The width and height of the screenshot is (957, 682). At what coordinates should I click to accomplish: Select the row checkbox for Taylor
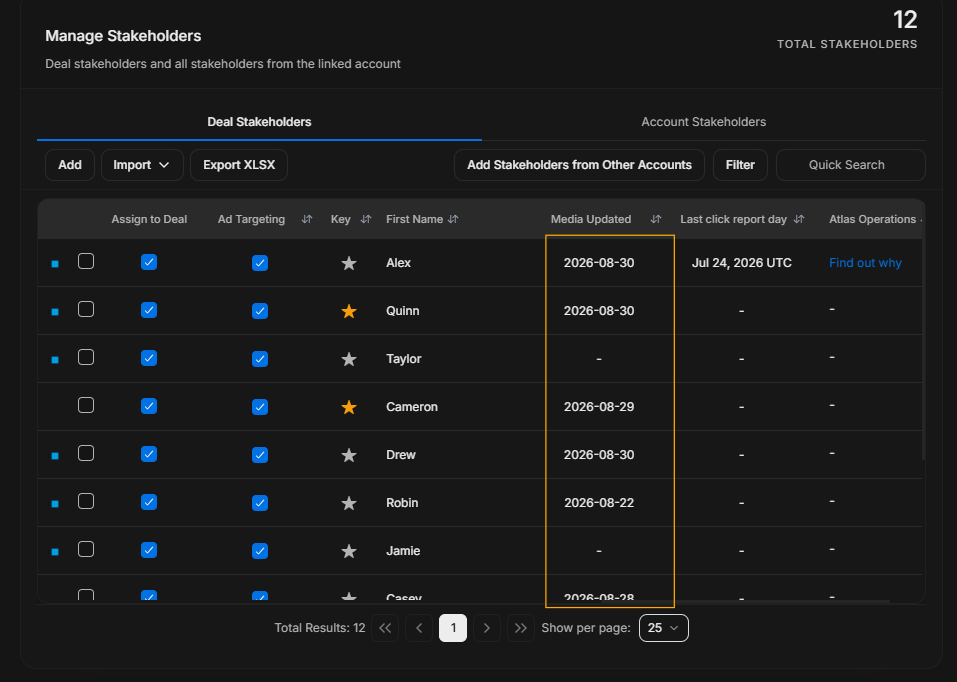(86, 357)
